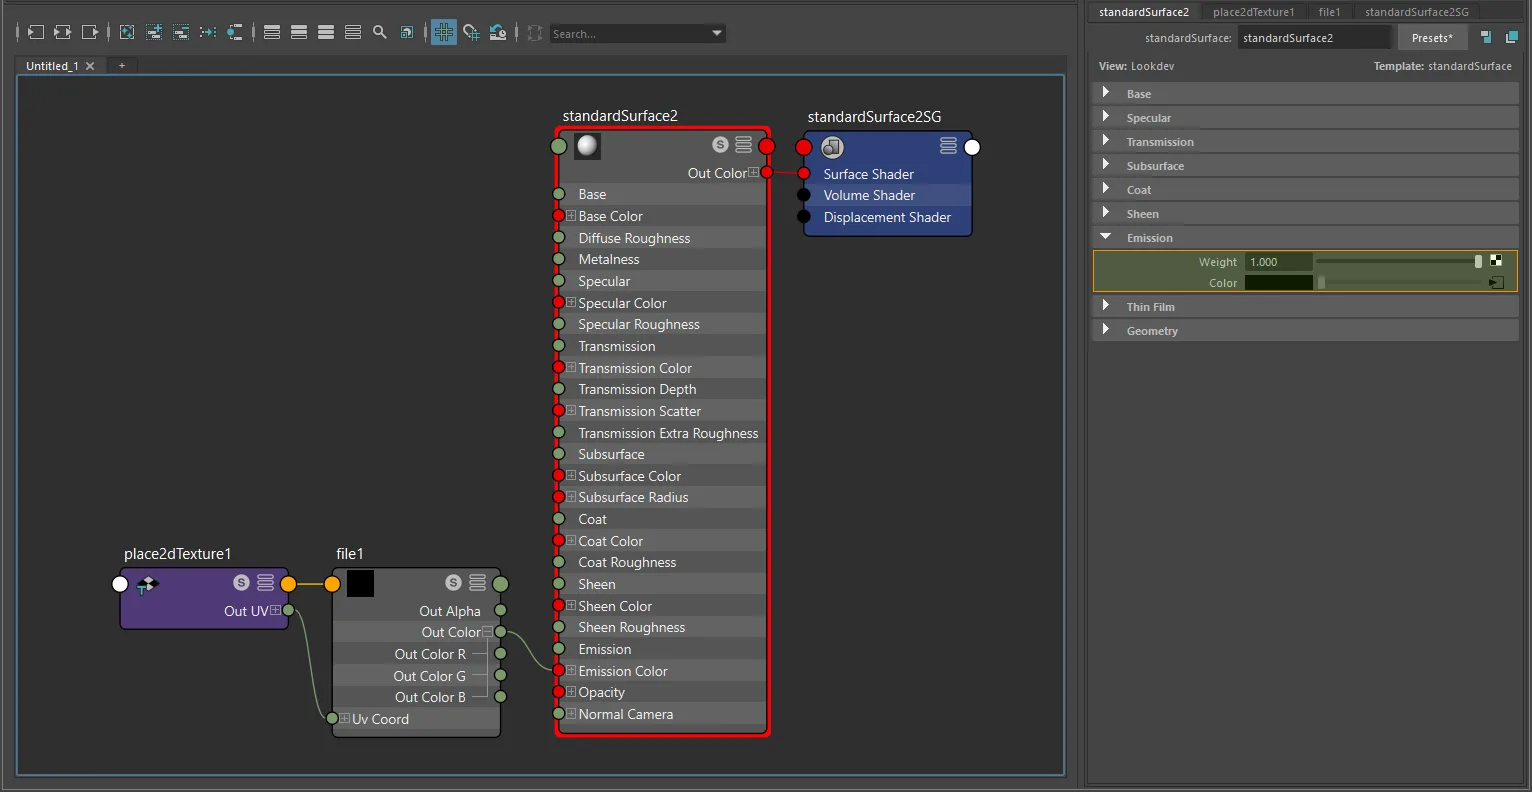Expand the Base attribute section

click(x=1106, y=92)
